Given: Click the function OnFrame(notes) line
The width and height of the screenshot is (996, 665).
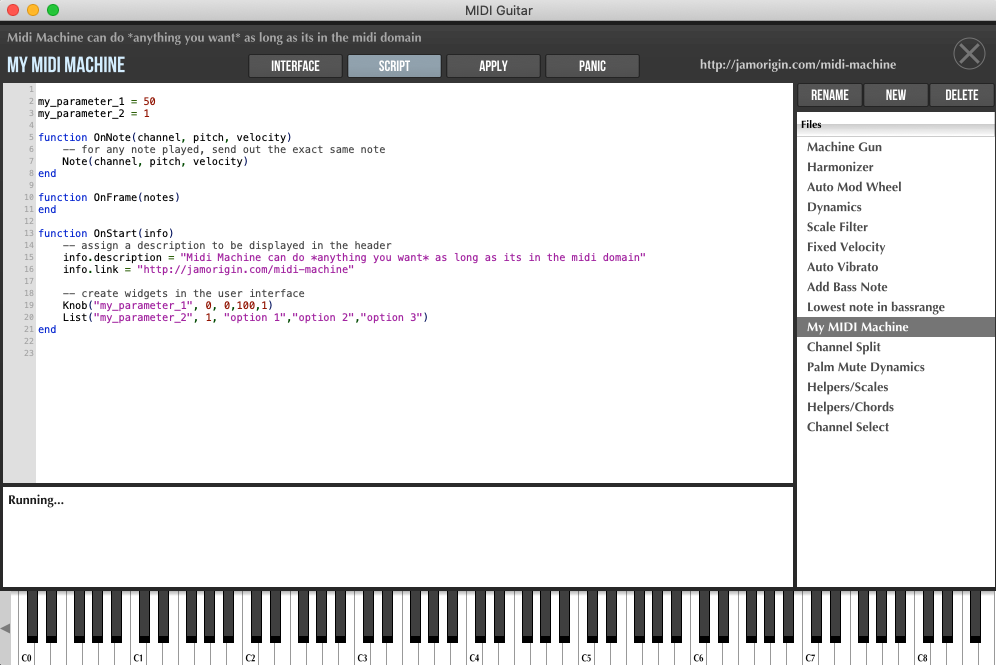Looking at the screenshot, I should coord(109,198).
